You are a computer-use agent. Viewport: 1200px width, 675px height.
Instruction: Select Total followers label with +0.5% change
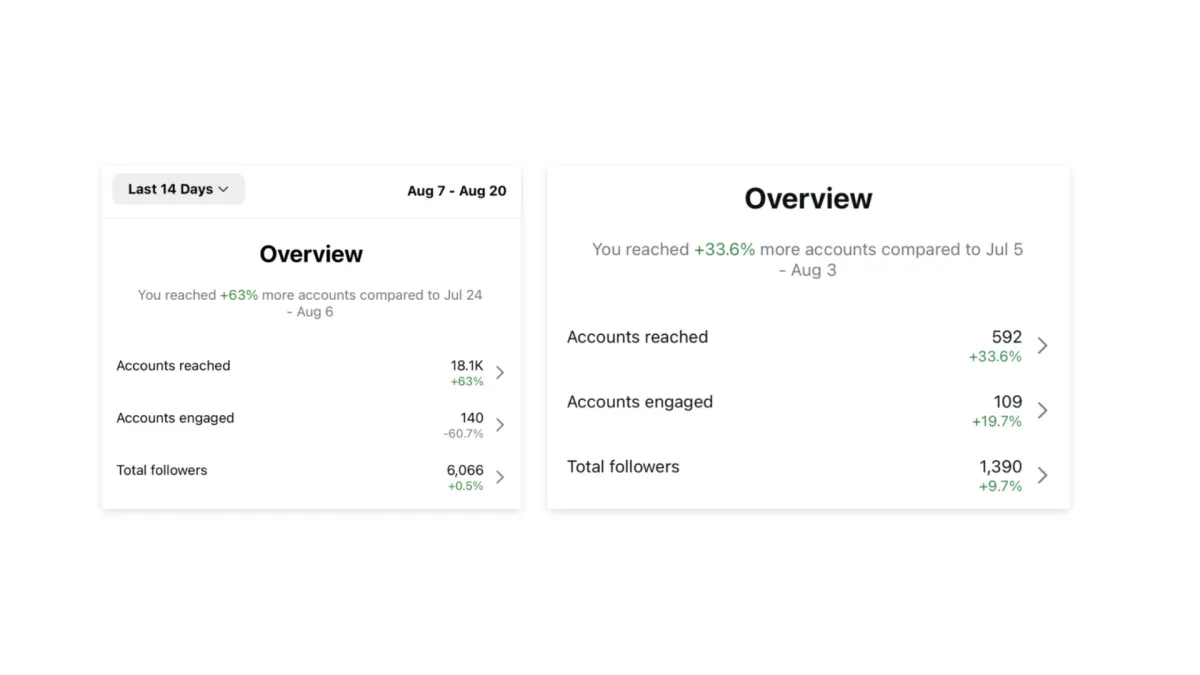point(162,470)
